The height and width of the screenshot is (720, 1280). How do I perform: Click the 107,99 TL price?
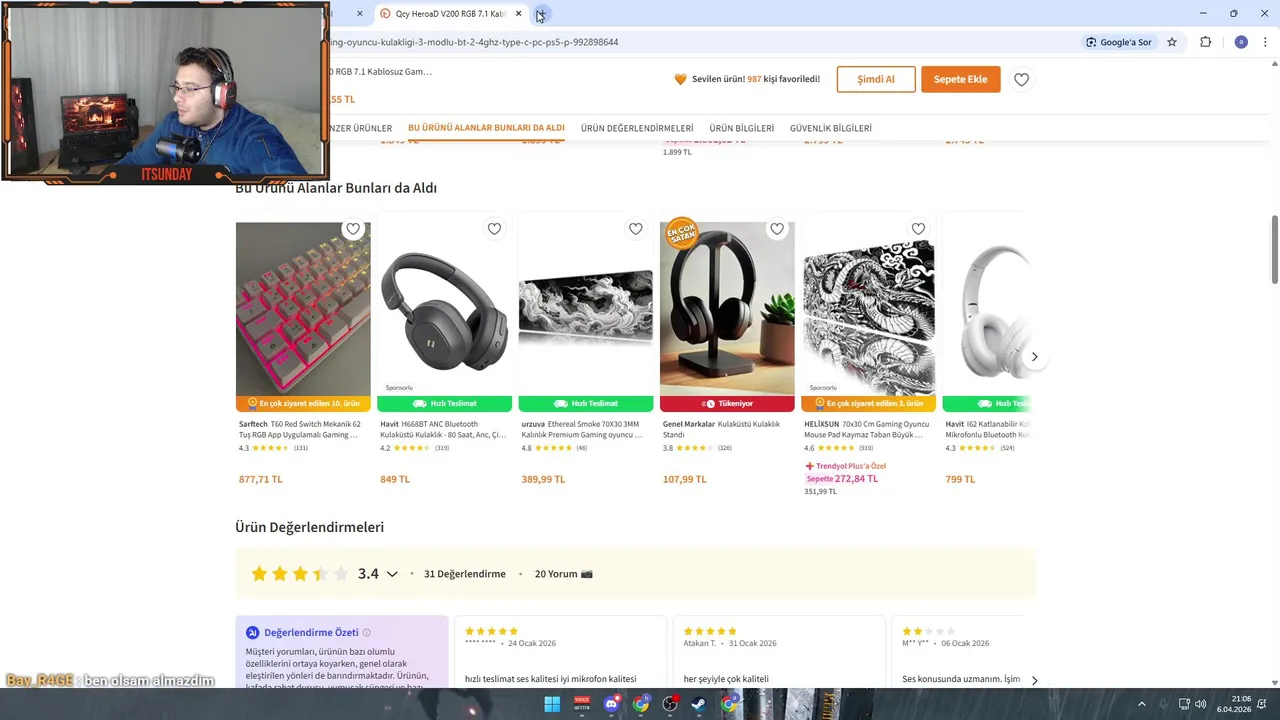(x=685, y=479)
